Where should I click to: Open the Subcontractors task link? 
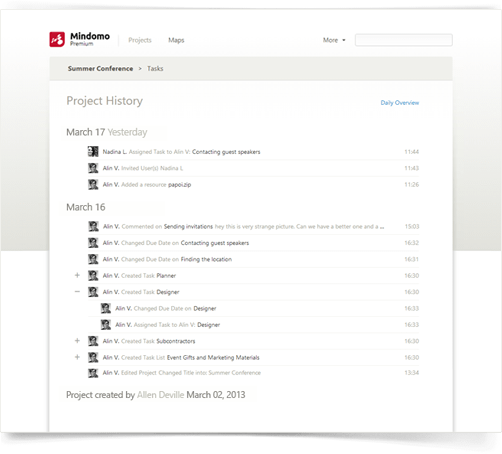(176, 341)
